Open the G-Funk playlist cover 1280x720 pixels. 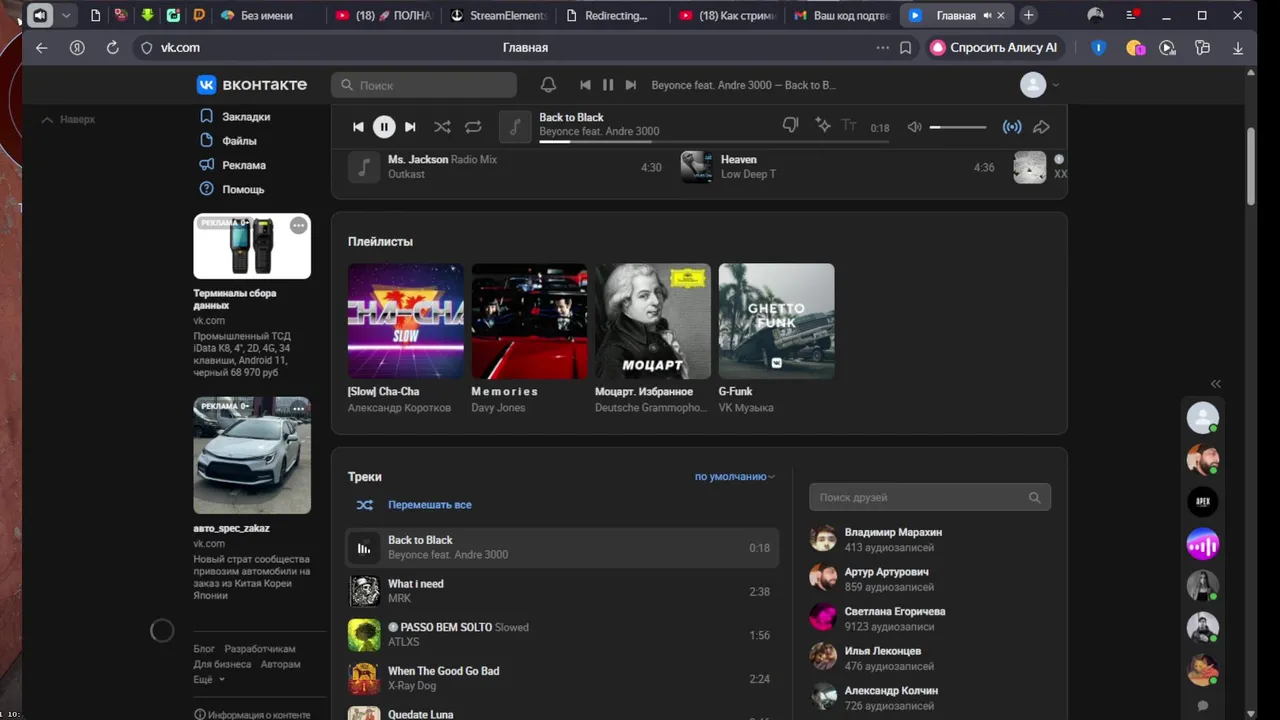[776, 321]
